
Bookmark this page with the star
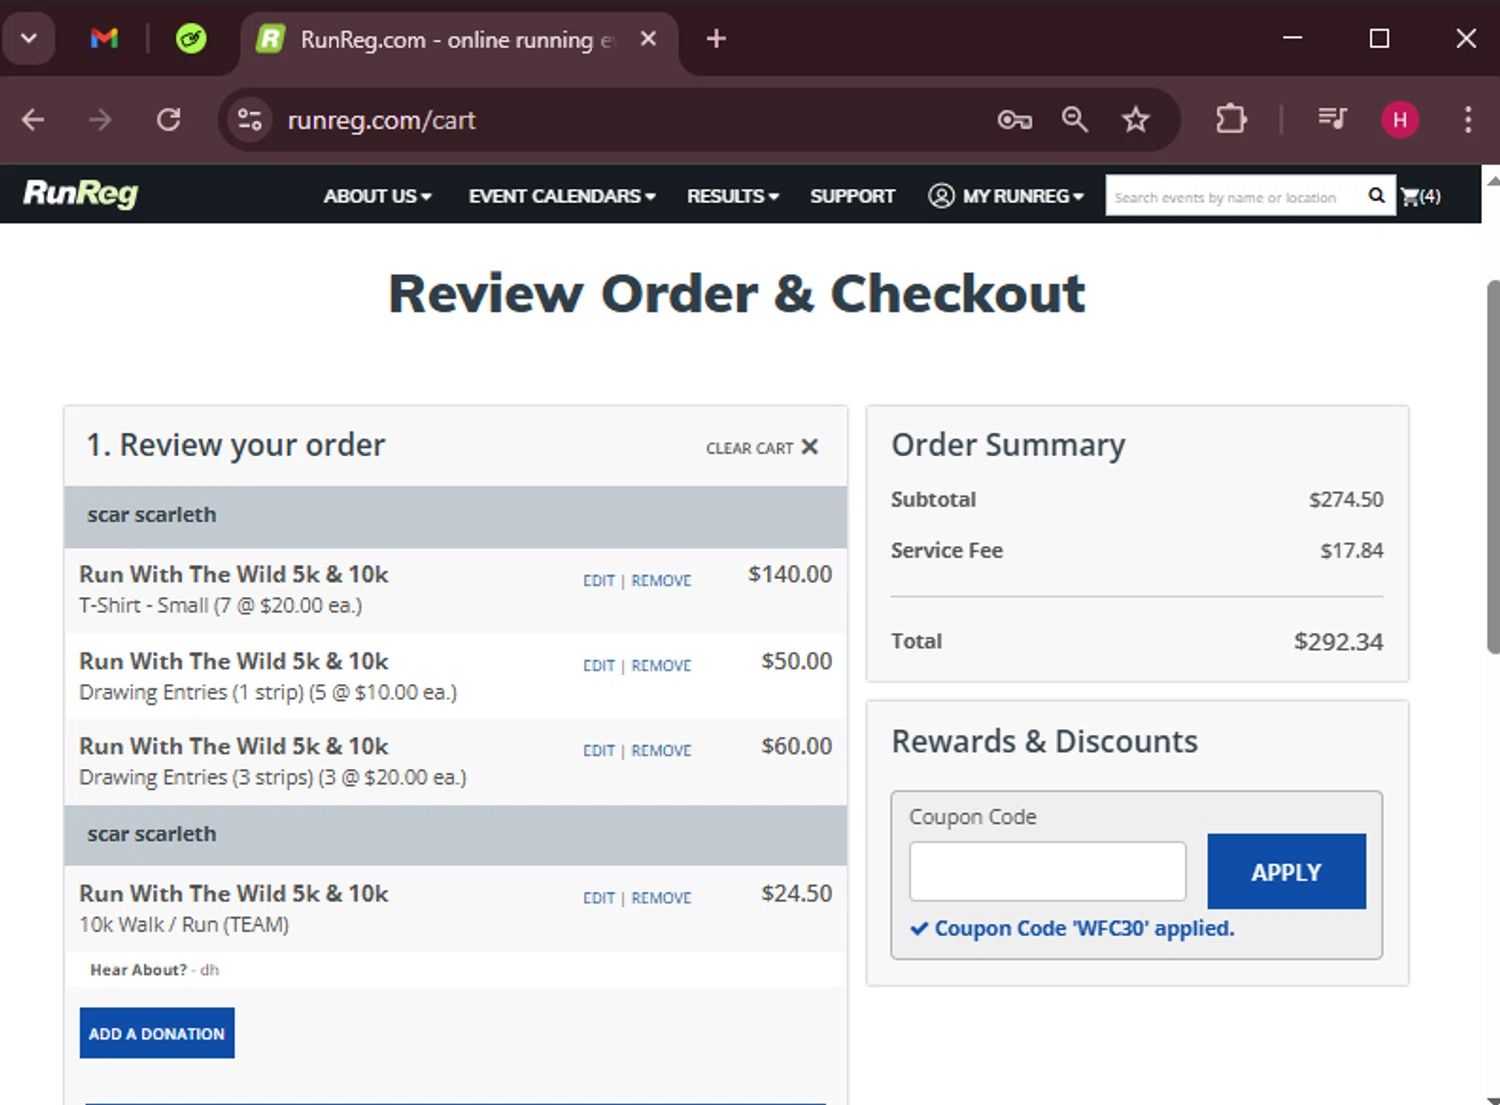[1135, 120]
